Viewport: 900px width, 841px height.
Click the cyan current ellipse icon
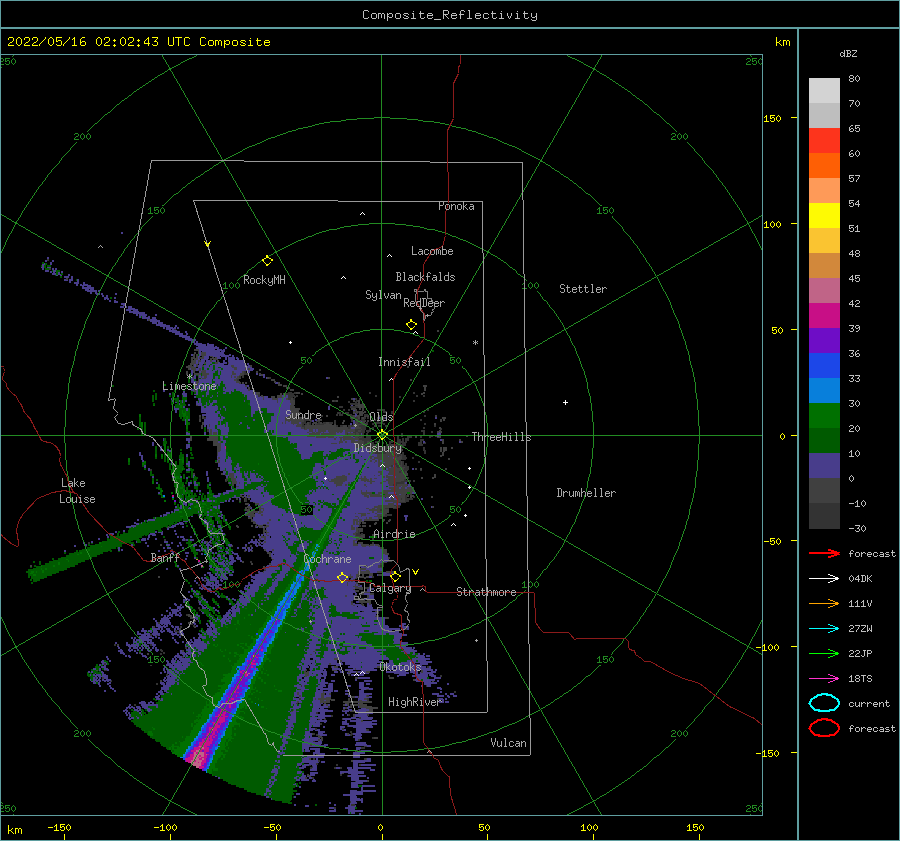click(824, 703)
